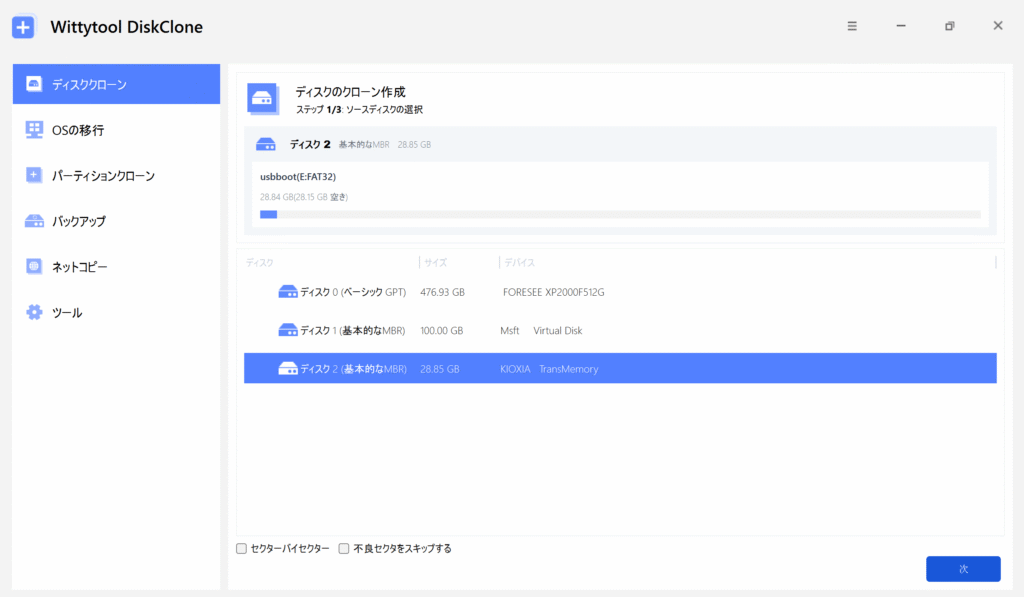
Task: Click the 100.00 GB size cell
Action: point(441,331)
